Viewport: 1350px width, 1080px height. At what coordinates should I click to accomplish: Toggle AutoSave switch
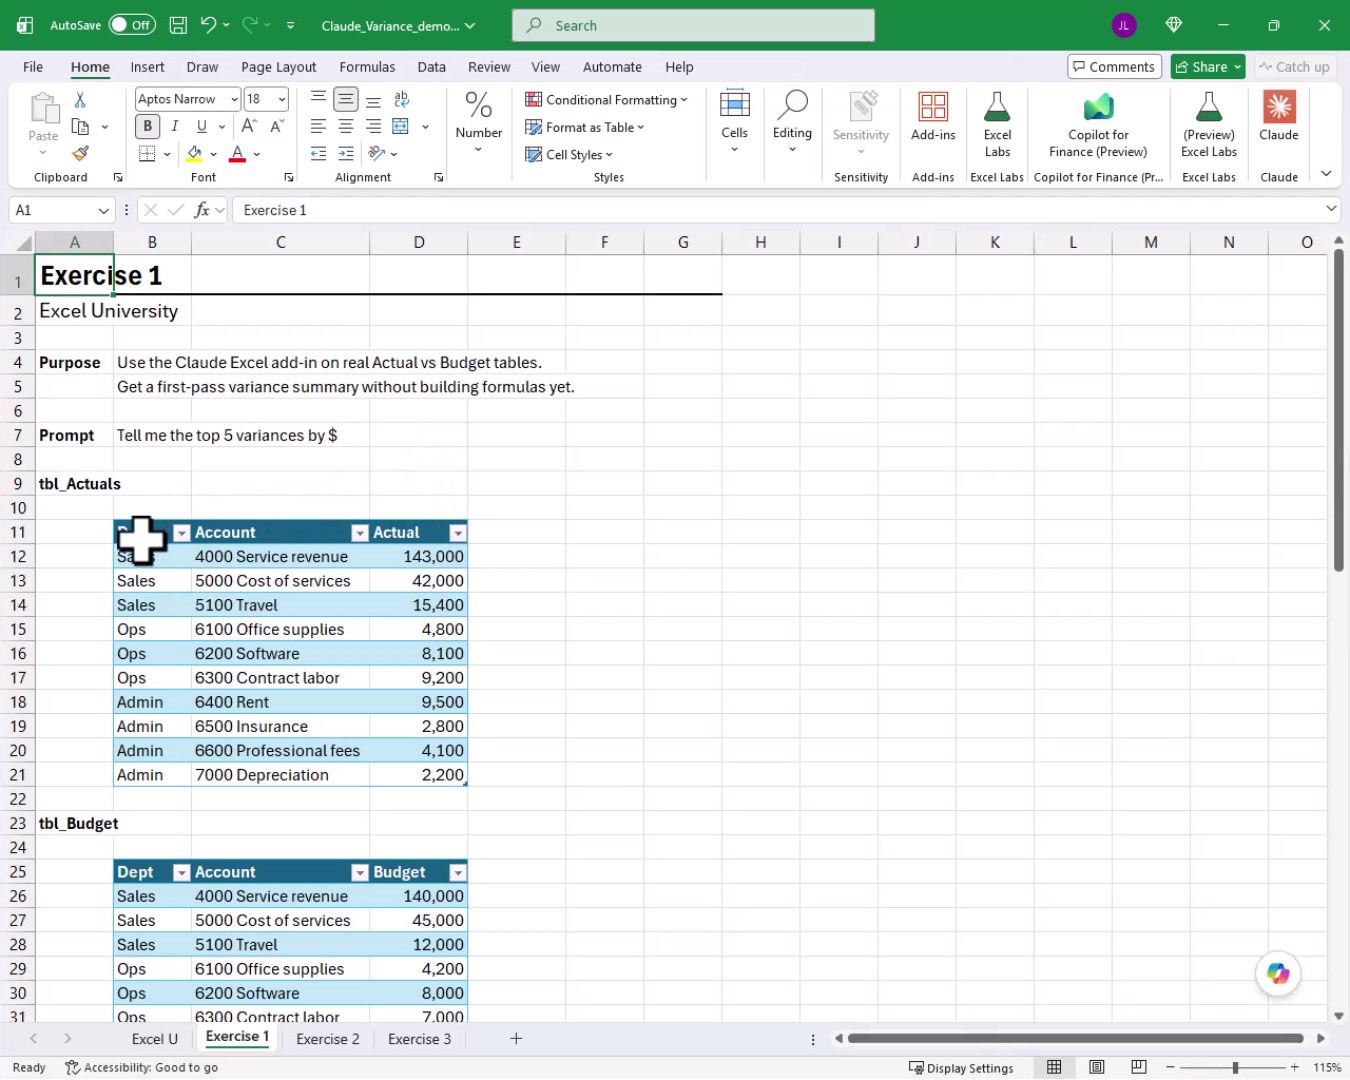point(132,25)
